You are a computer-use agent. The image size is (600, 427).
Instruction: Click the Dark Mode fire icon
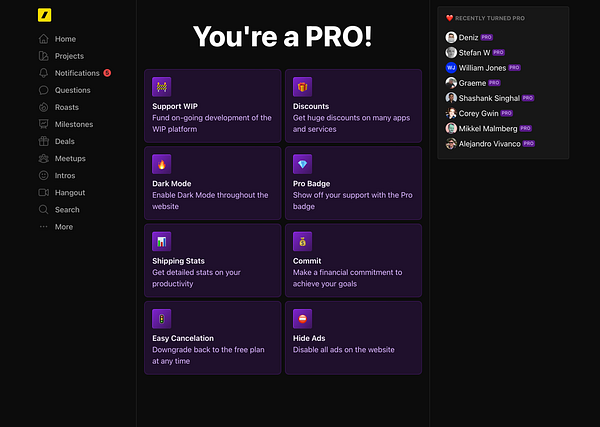(161, 164)
